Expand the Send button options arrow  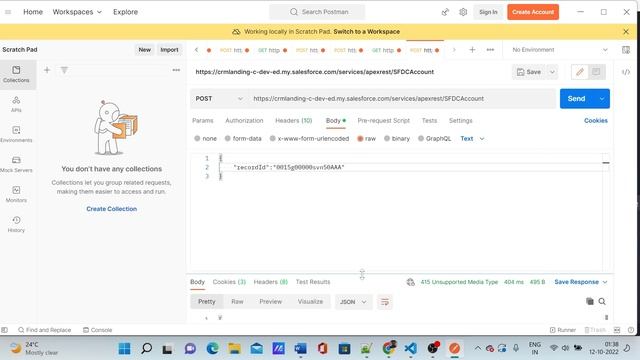[602, 99]
